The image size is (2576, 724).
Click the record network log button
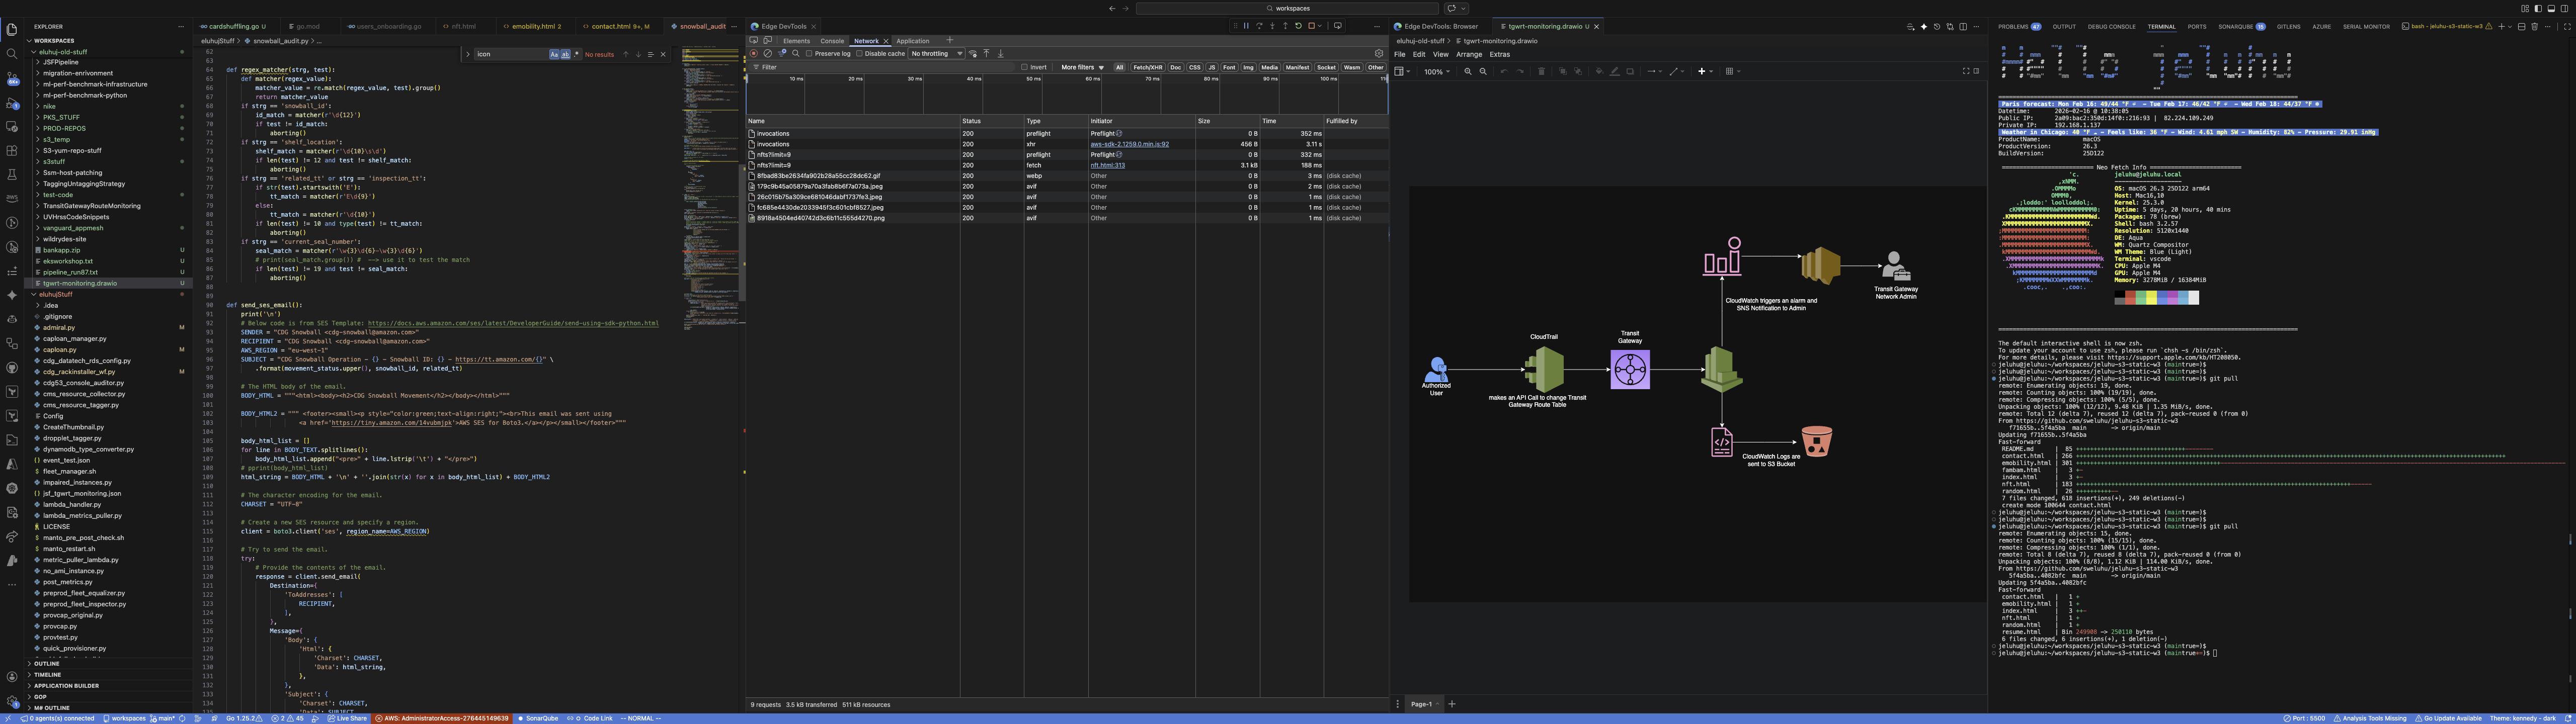754,53
